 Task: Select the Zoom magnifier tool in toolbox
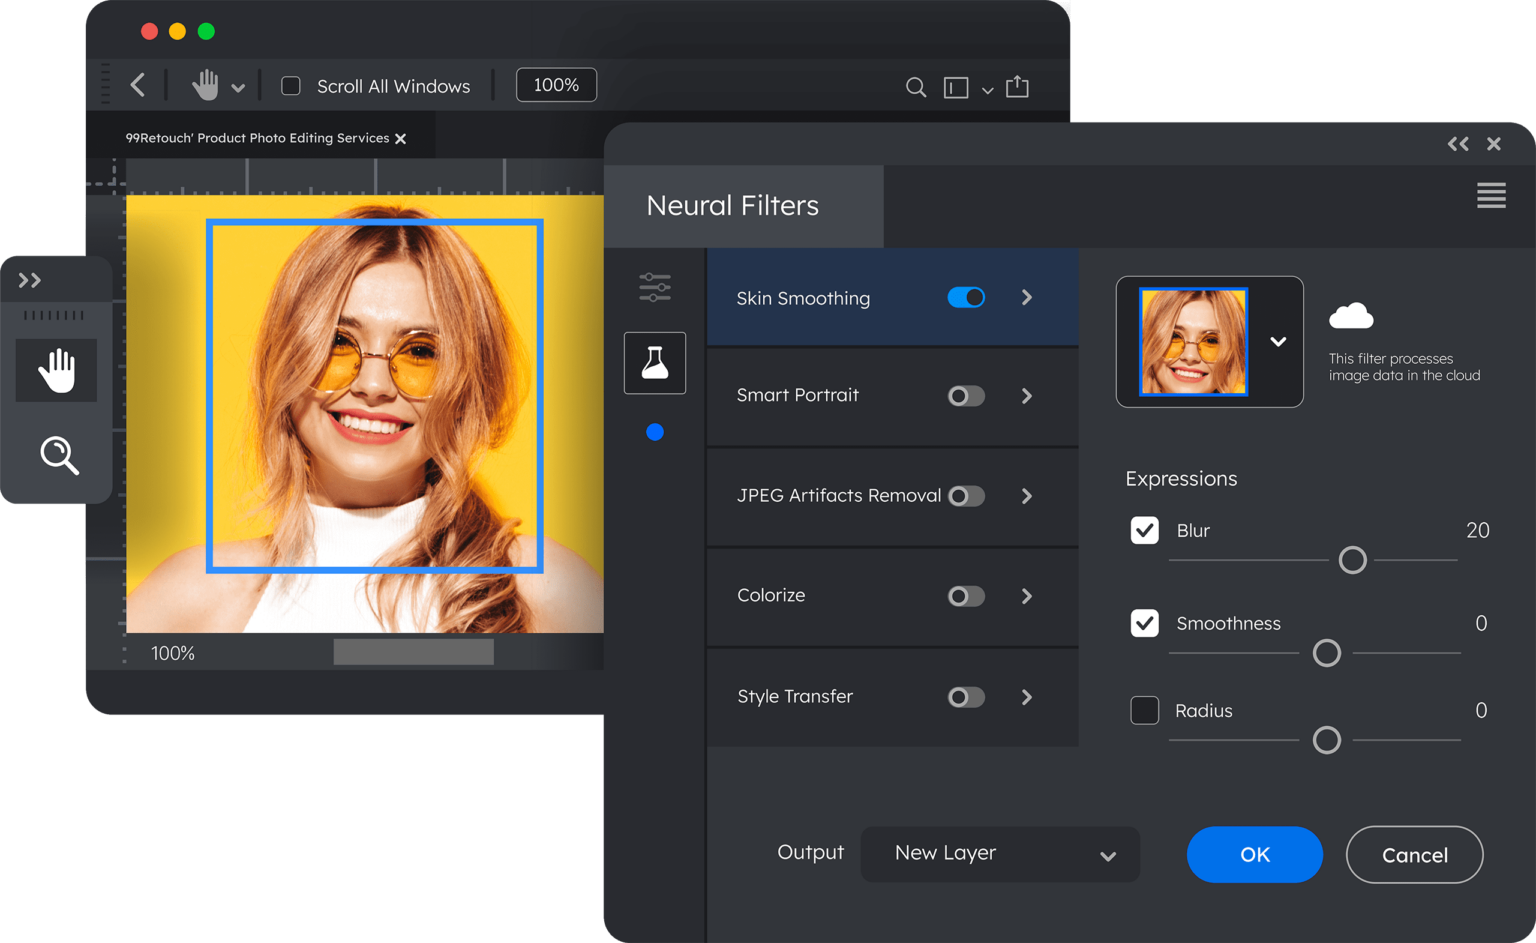[x=59, y=455]
